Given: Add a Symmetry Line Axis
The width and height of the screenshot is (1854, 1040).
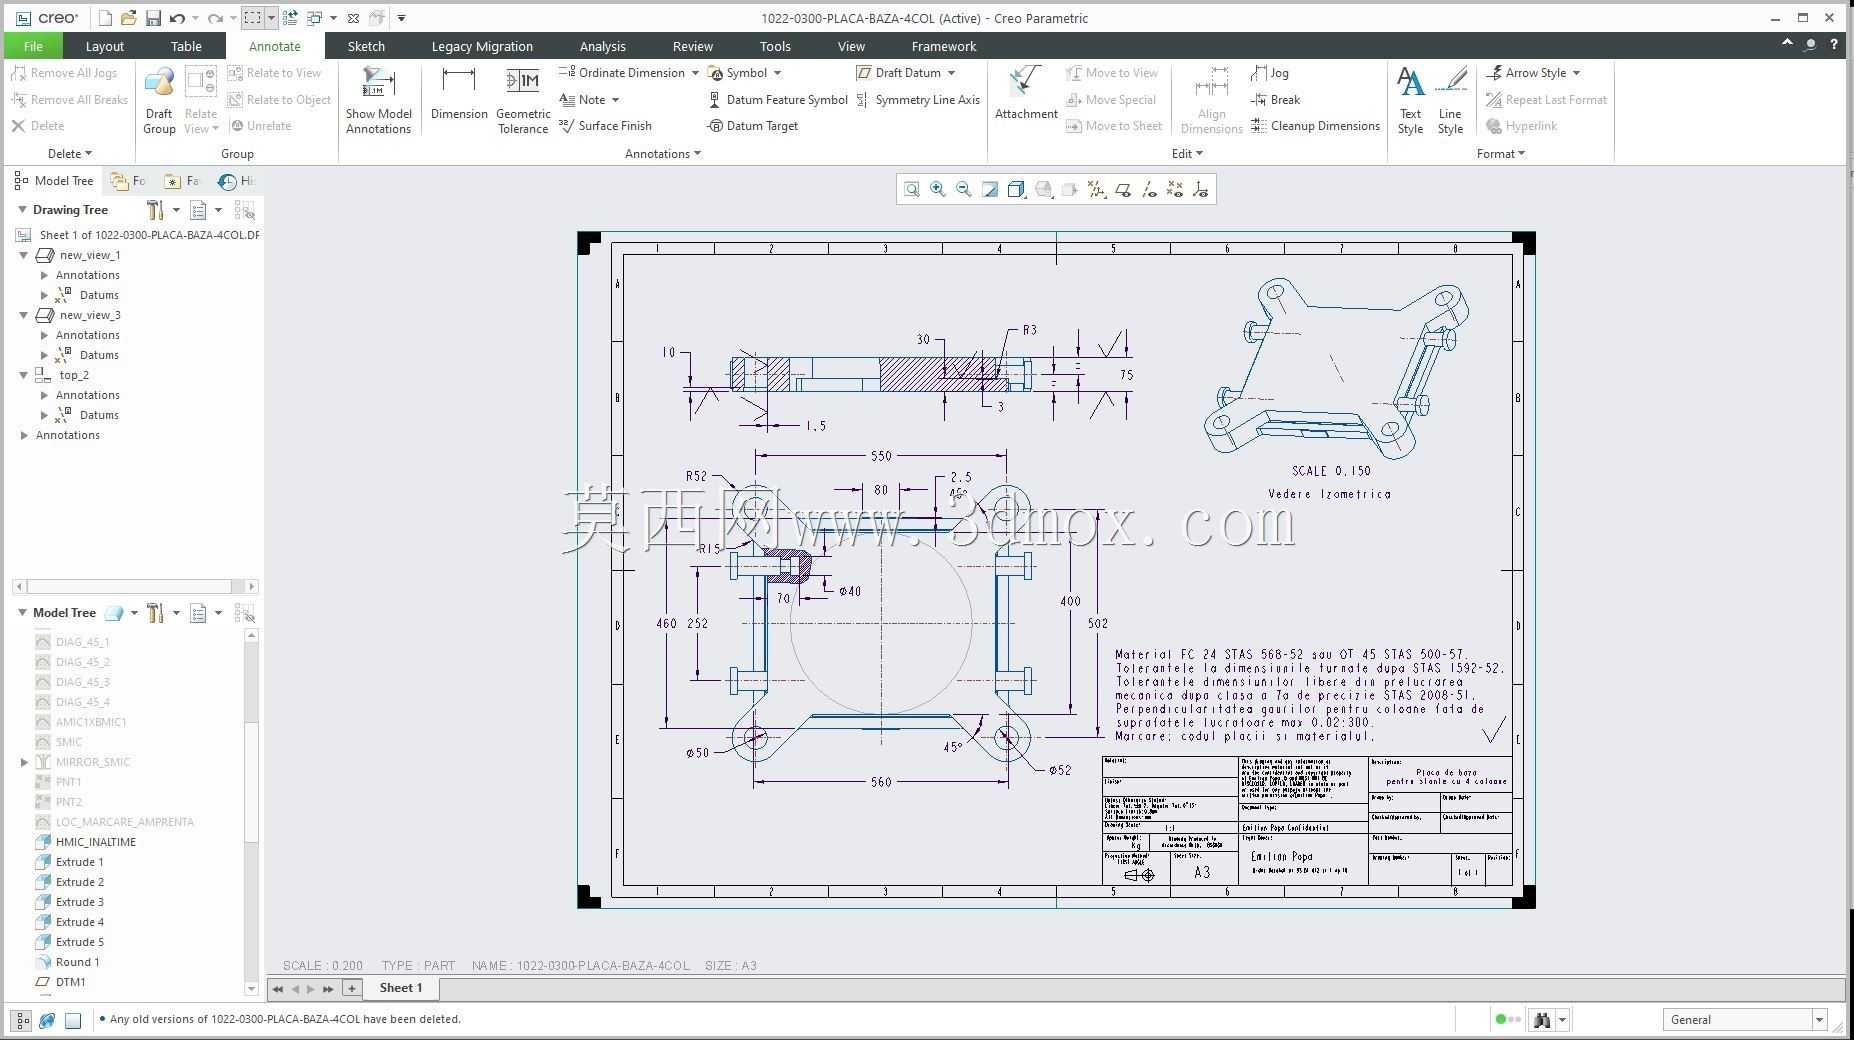Looking at the screenshot, I should (918, 100).
